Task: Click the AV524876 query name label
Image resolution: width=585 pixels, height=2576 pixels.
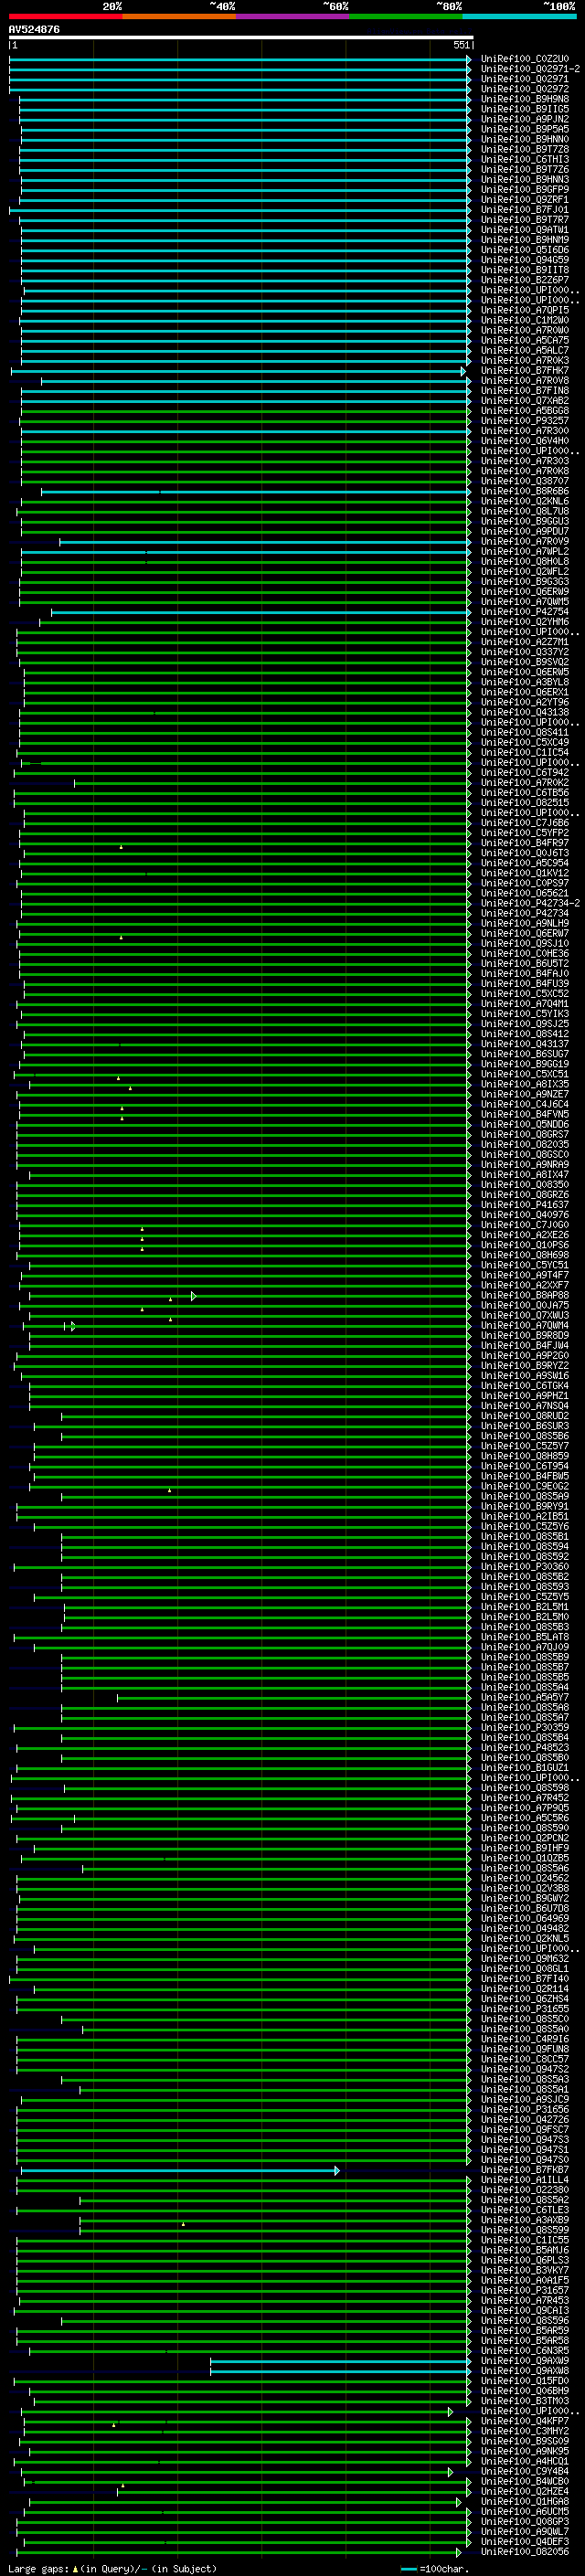Action: point(34,29)
